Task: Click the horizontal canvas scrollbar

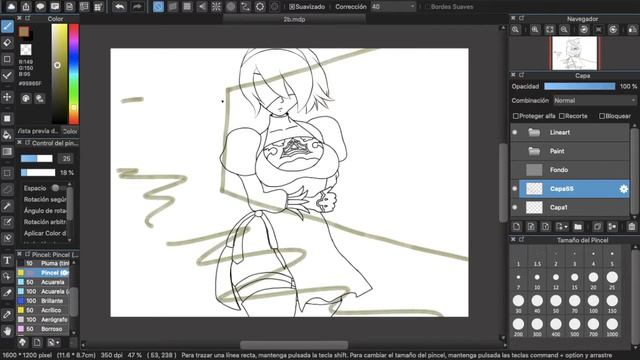Action: pyautogui.click(x=294, y=345)
